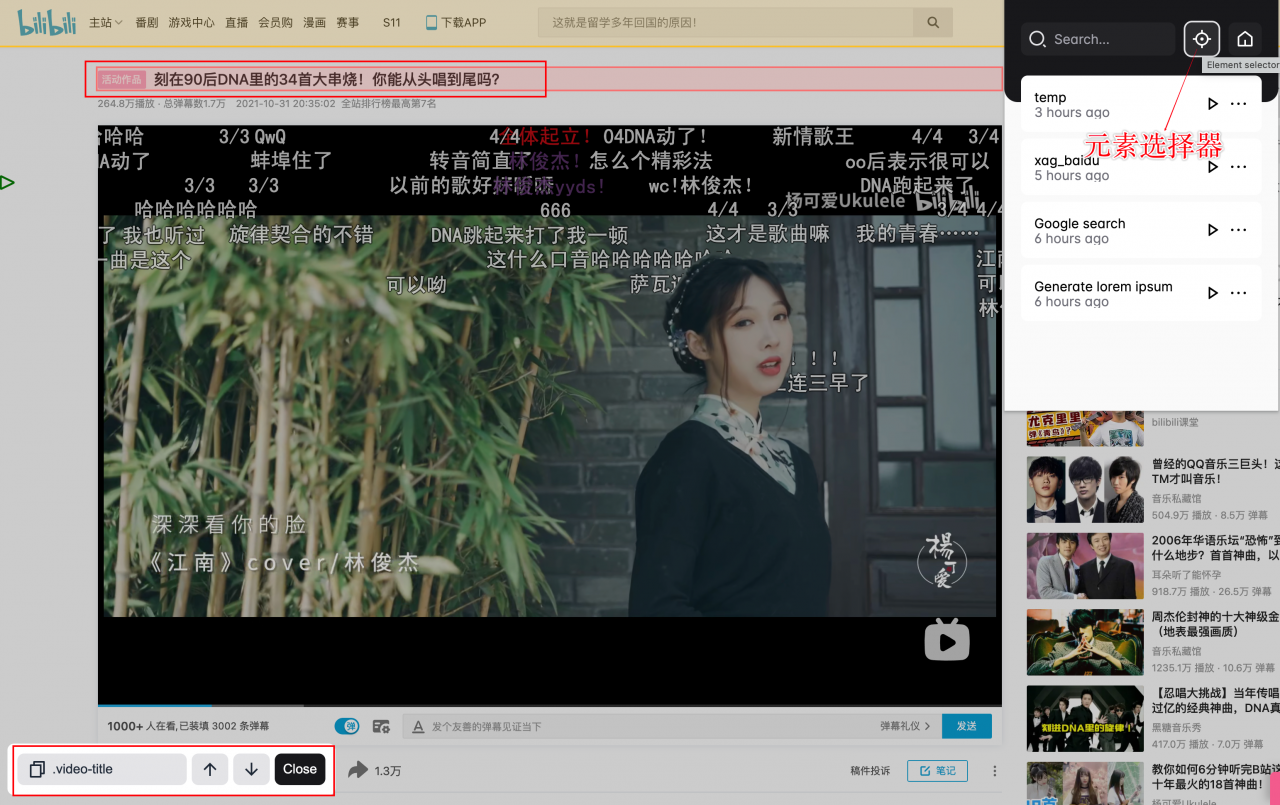This screenshot has height=805, width=1280.
Task: Click the 曾经的QQ音乐三巨头 video title
Action: pos(1216,472)
